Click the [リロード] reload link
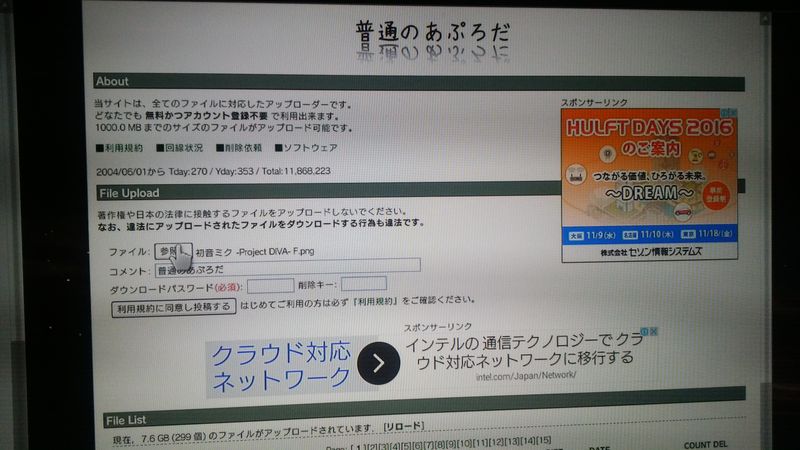The height and width of the screenshot is (450, 800). click(x=404, y=427)
